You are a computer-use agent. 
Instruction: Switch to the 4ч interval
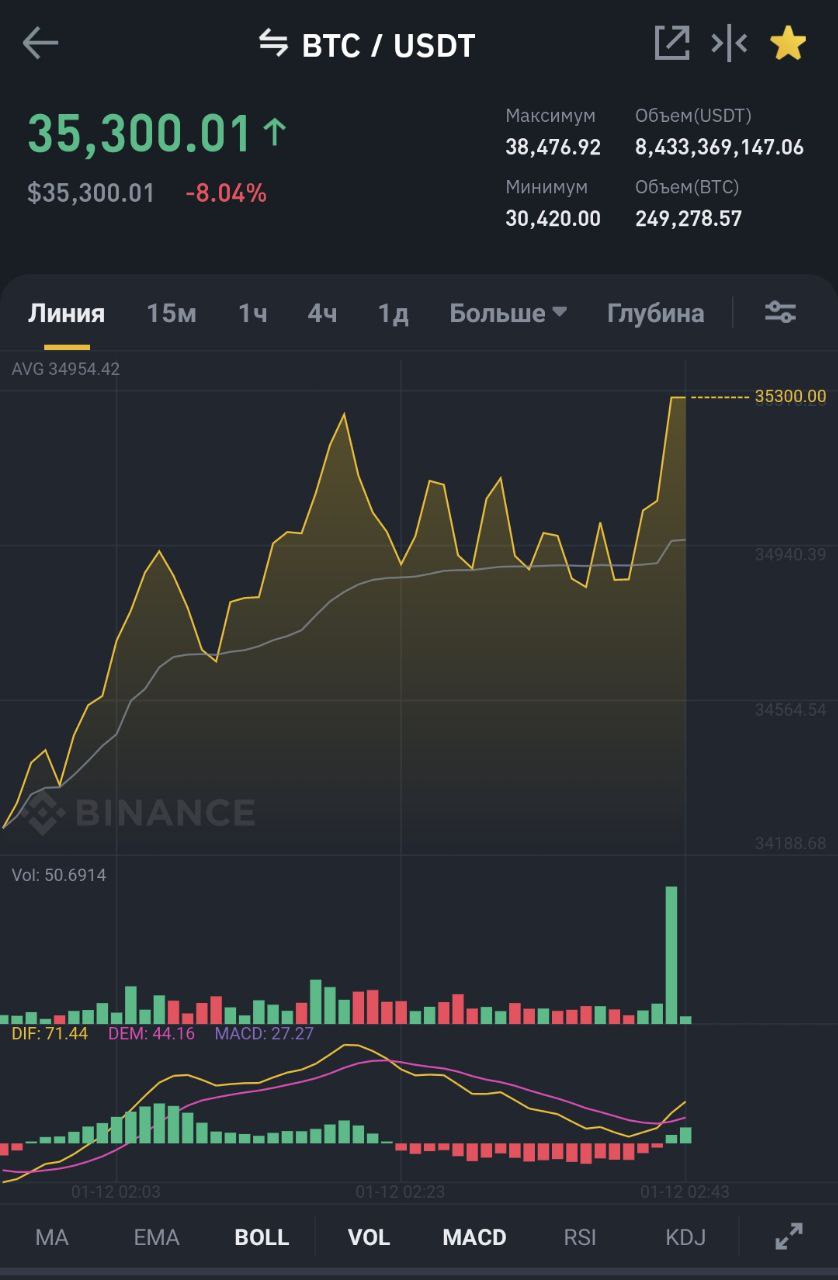(322, 313)
